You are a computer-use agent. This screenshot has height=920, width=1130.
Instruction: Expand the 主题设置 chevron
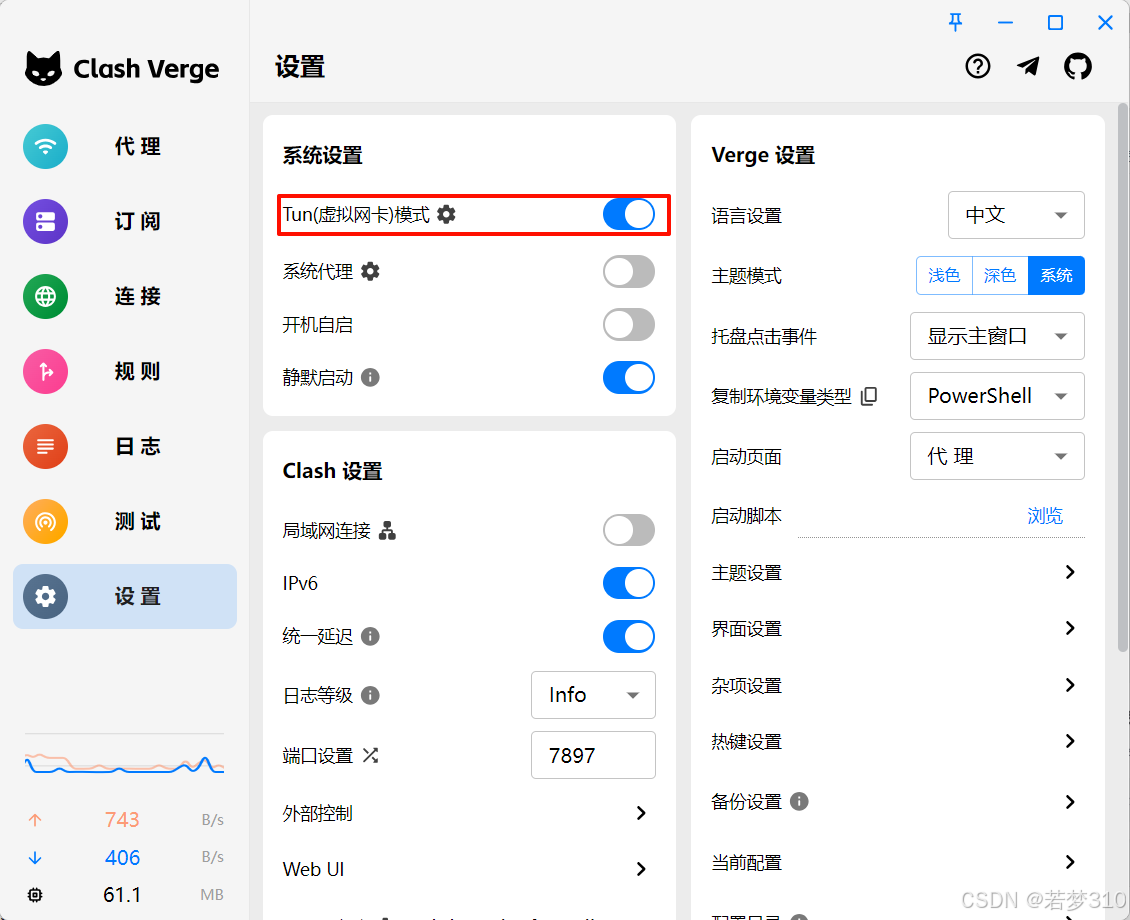1070,572
